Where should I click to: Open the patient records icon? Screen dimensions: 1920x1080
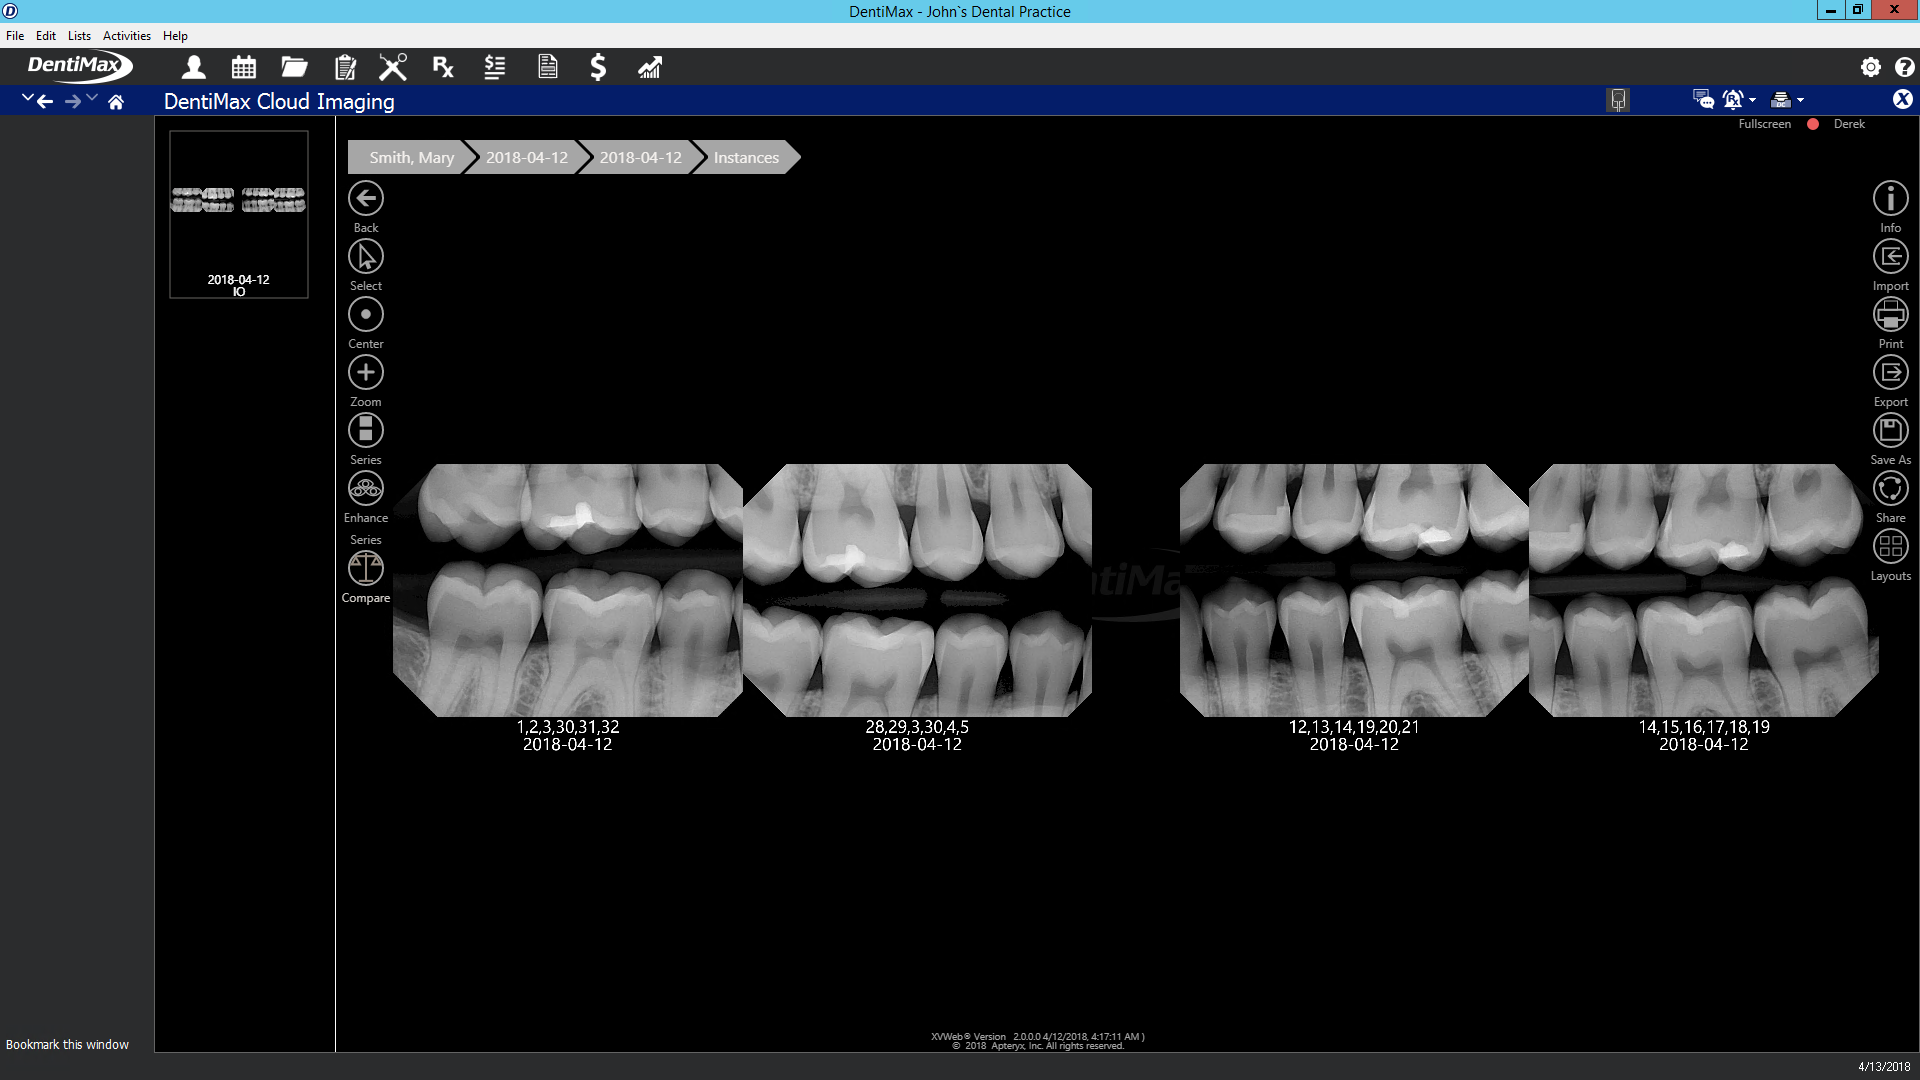coord(193,67)
